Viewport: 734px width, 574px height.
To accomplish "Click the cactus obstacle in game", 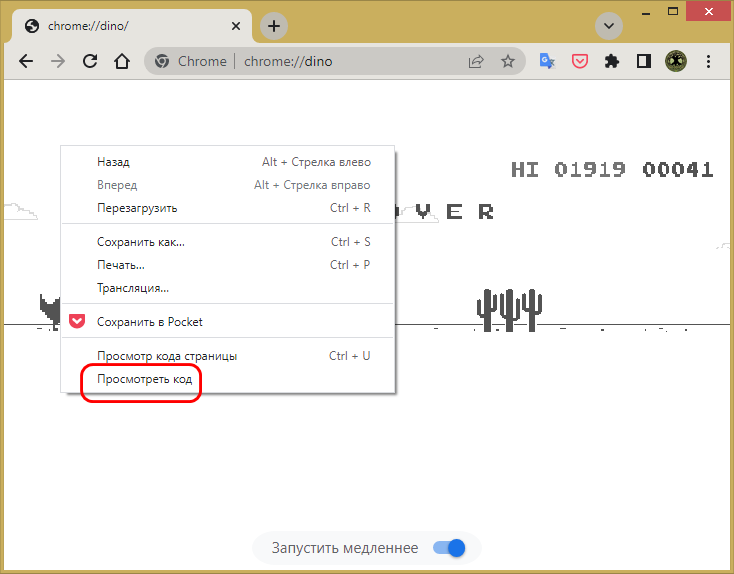I will click(x=509, y=310).
